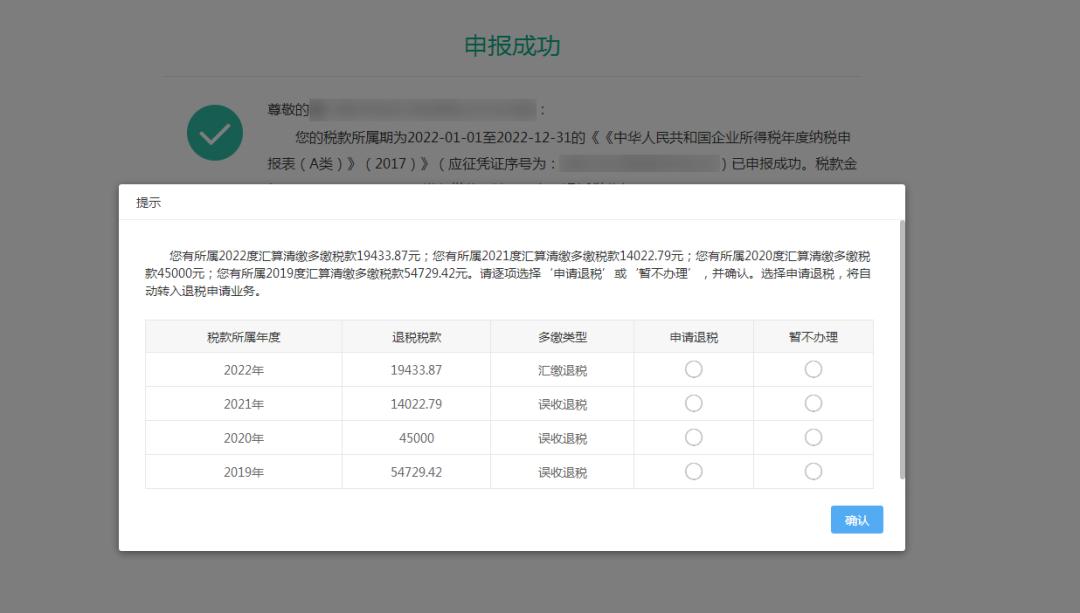Screen dimensions: 1080x613
Task: Click the green checkmark success icon
Action: 215,132
